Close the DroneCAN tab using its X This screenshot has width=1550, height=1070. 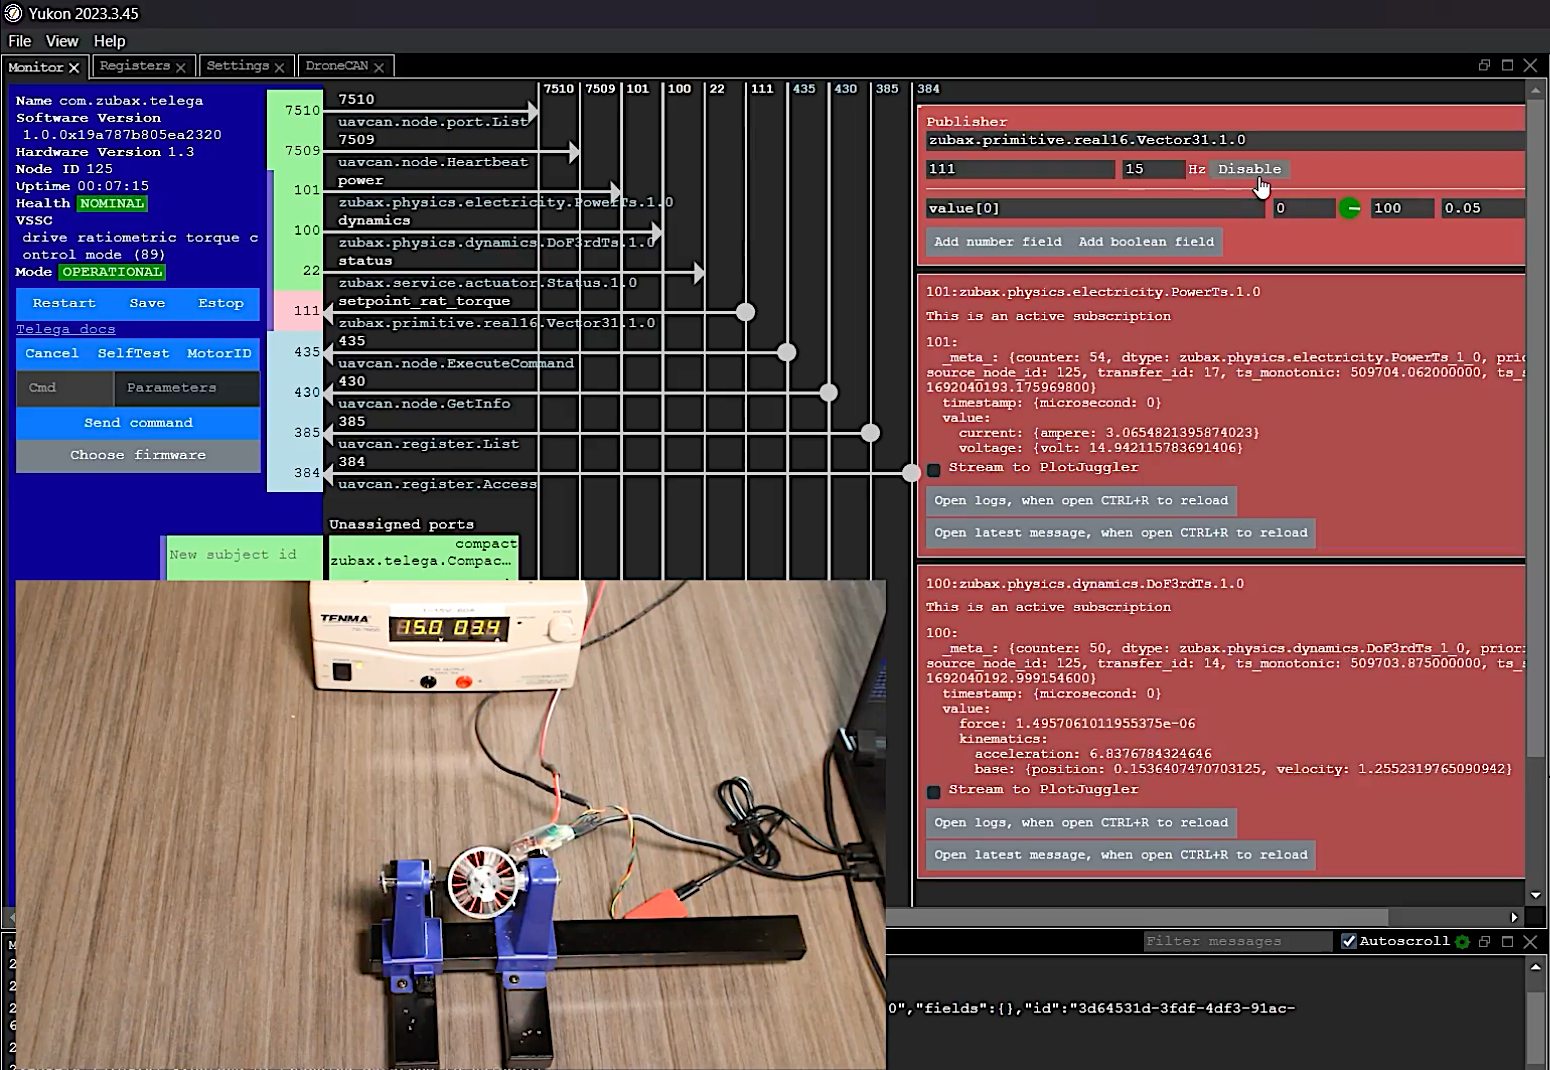click(379, 67)
